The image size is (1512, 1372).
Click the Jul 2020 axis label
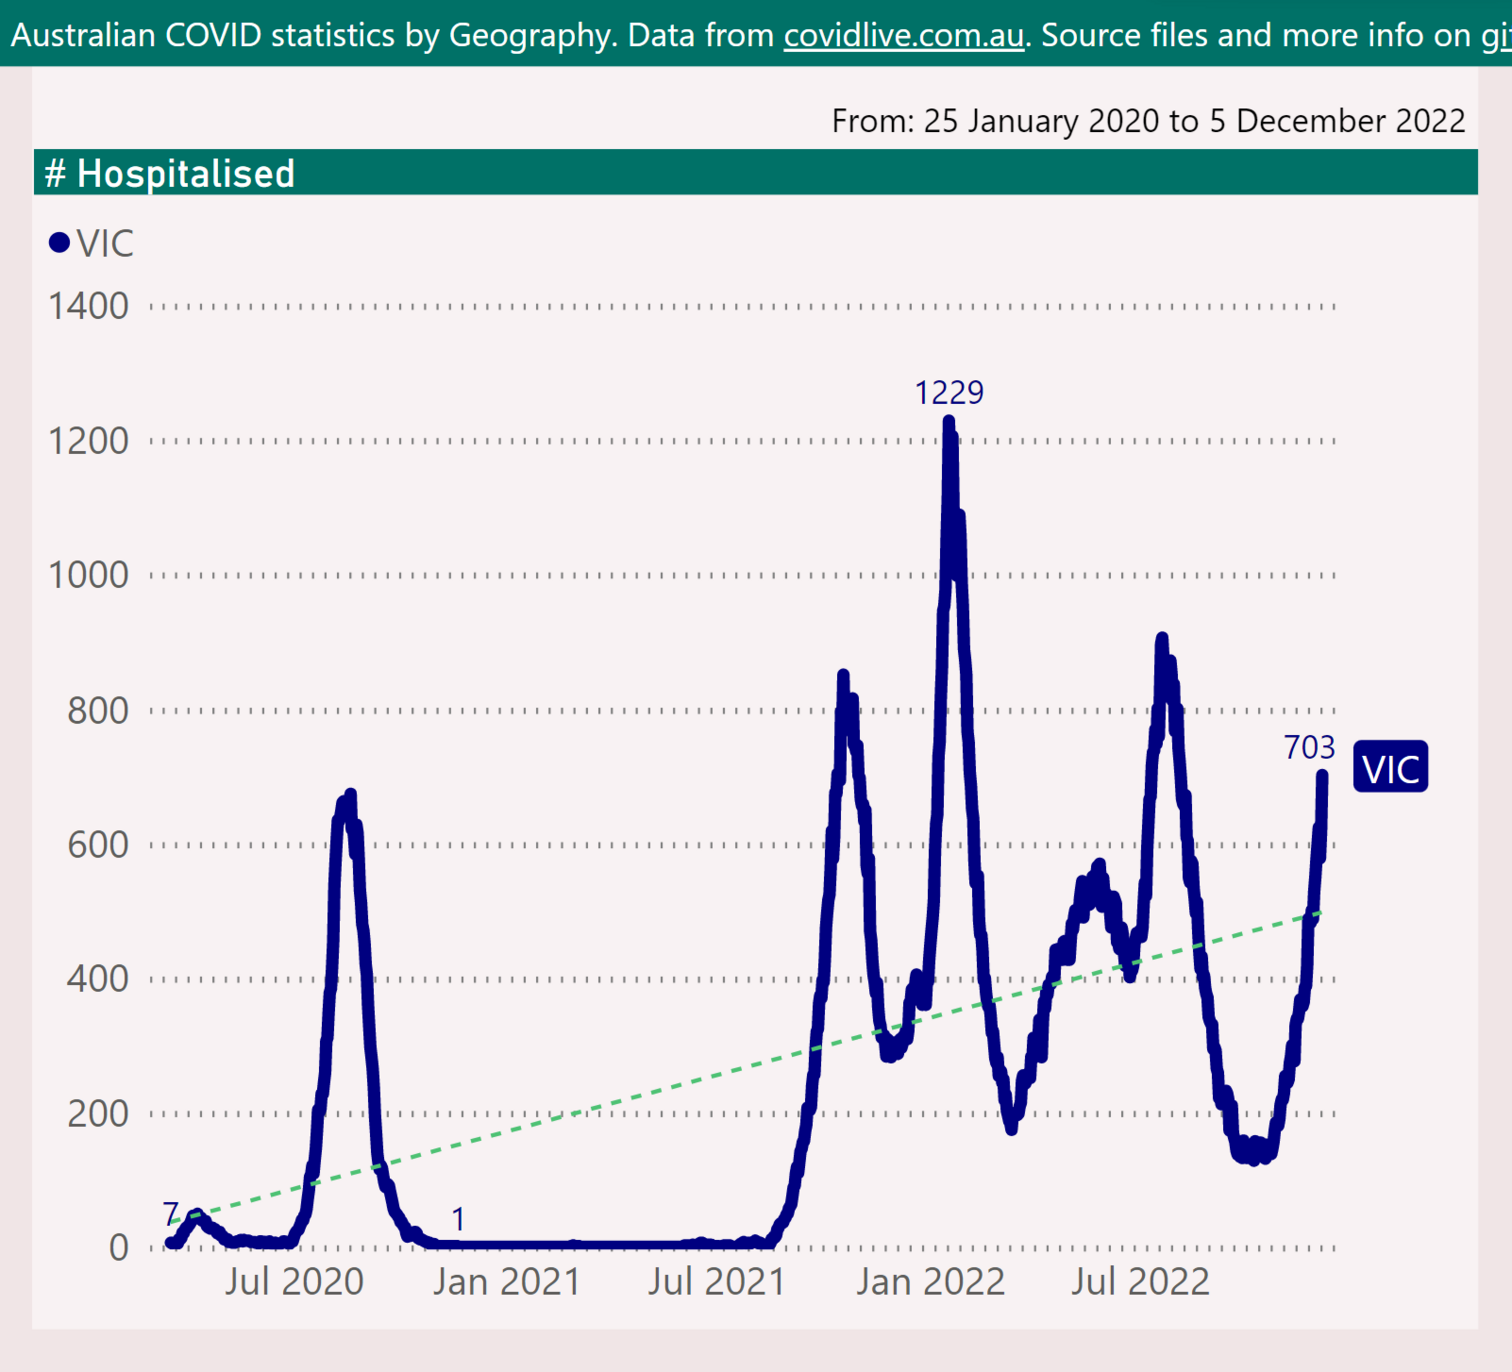293,1281
